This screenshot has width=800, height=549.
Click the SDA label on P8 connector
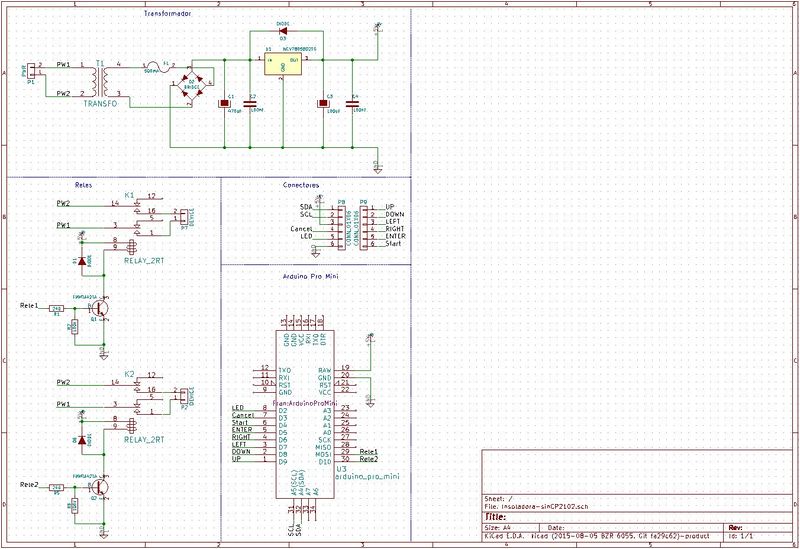[x=306, y=207]
